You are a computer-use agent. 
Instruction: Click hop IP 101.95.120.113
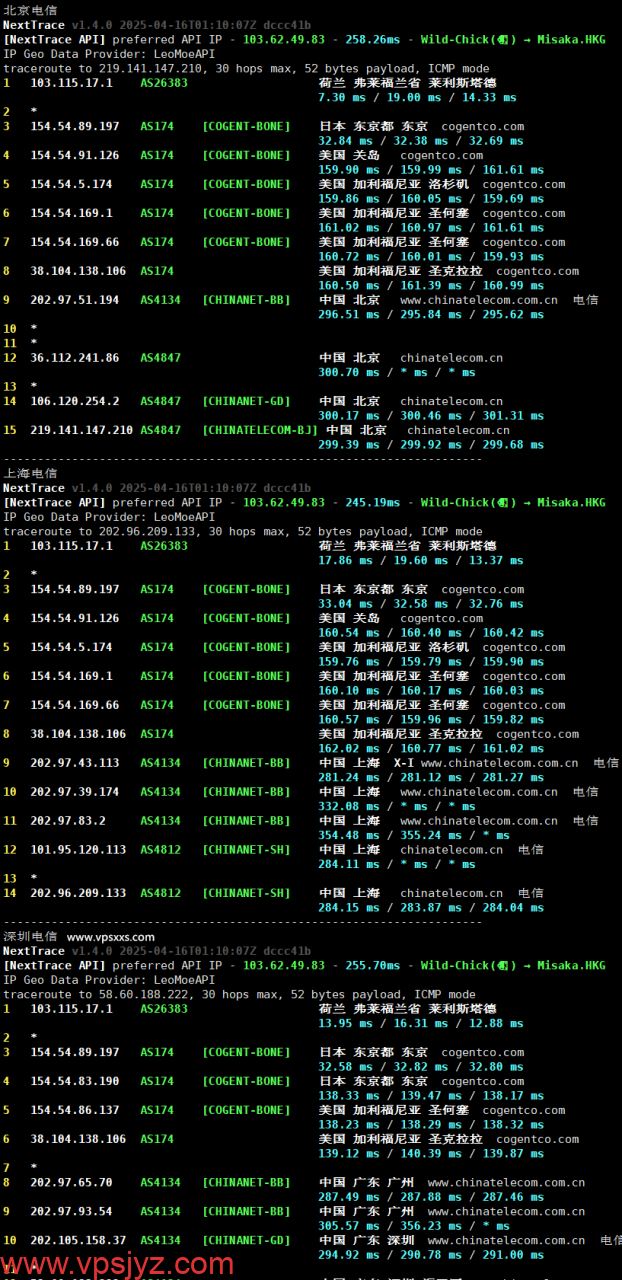78,850
